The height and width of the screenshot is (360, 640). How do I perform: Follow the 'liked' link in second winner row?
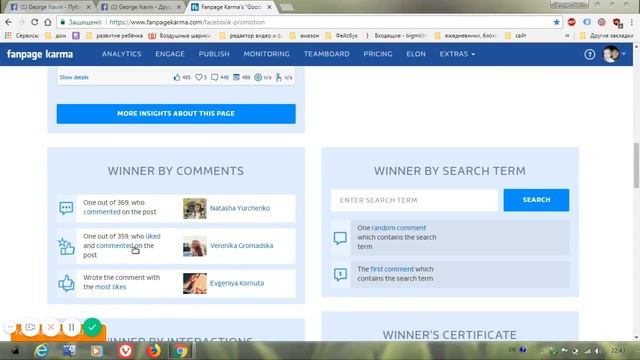153,236
